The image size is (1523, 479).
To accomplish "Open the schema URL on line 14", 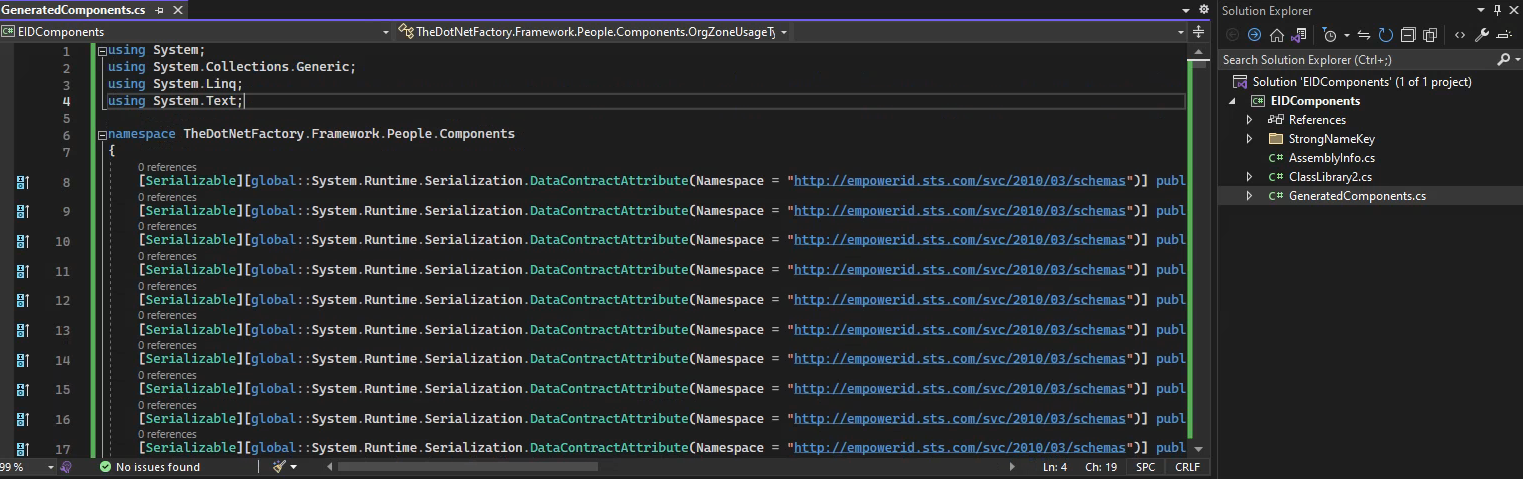I will click(x=960, y=359).
